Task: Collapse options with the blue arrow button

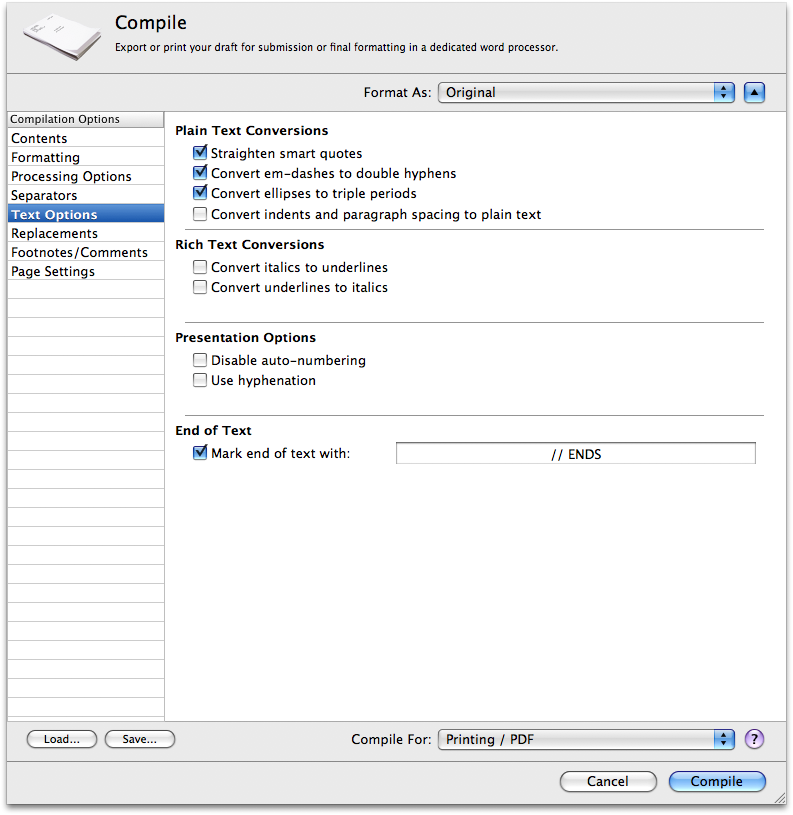Action: [754, 93]
